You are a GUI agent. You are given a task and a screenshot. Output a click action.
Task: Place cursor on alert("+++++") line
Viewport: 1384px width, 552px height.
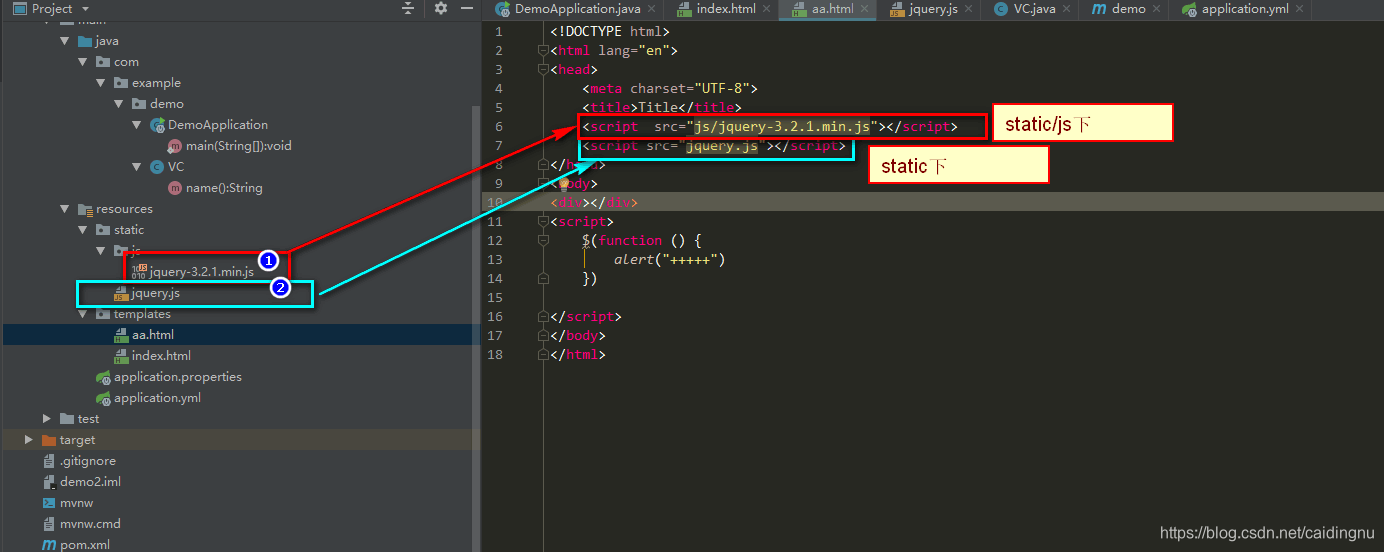click(668, 260)
